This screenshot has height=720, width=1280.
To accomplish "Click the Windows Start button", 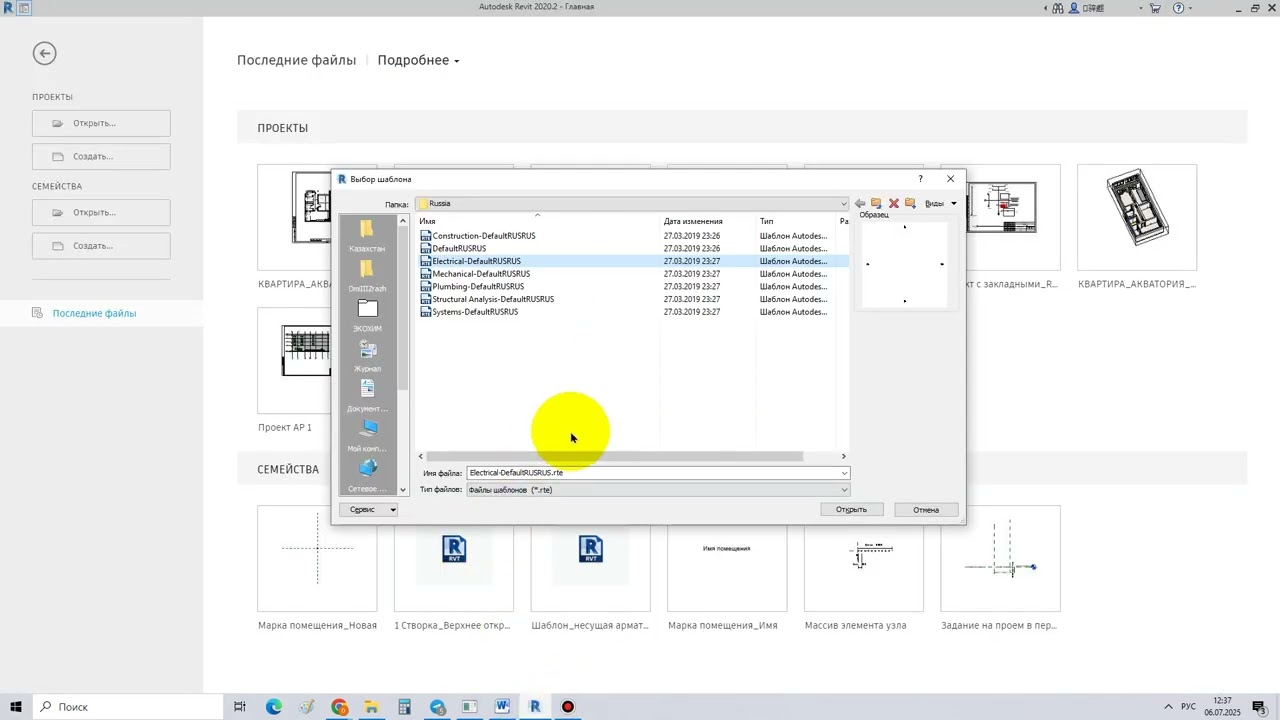I will click(x=16, y=707).
